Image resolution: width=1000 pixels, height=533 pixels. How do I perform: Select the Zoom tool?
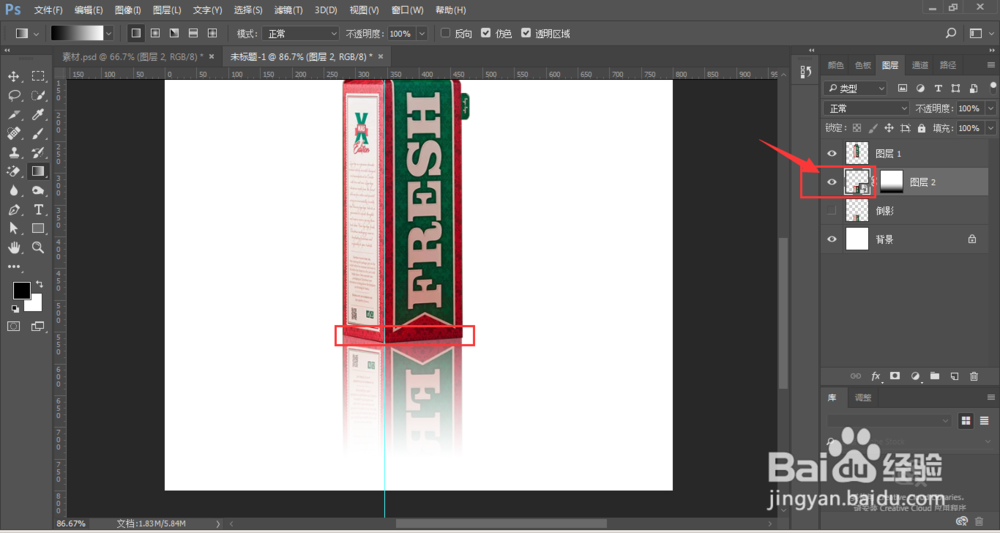[38, 247]
